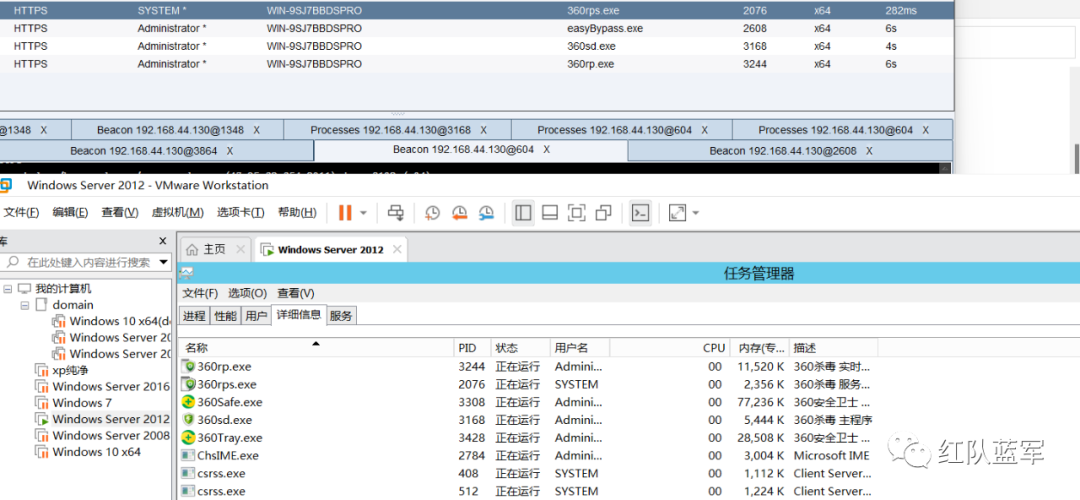Switch VMware to Unity mode
The image size is (1080, 500).
click(603, 213)
